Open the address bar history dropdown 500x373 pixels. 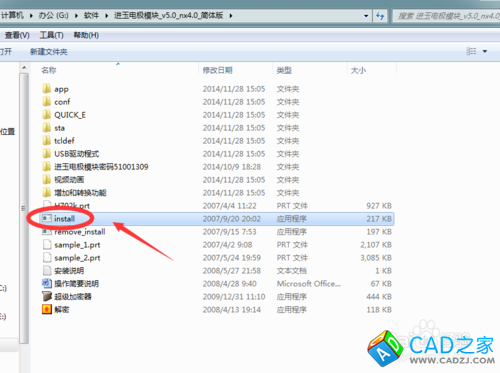click(x=366, y=16)
